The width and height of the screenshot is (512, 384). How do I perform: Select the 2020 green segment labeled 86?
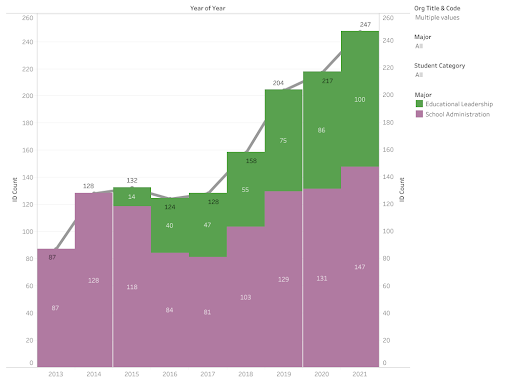coord(322,130)
